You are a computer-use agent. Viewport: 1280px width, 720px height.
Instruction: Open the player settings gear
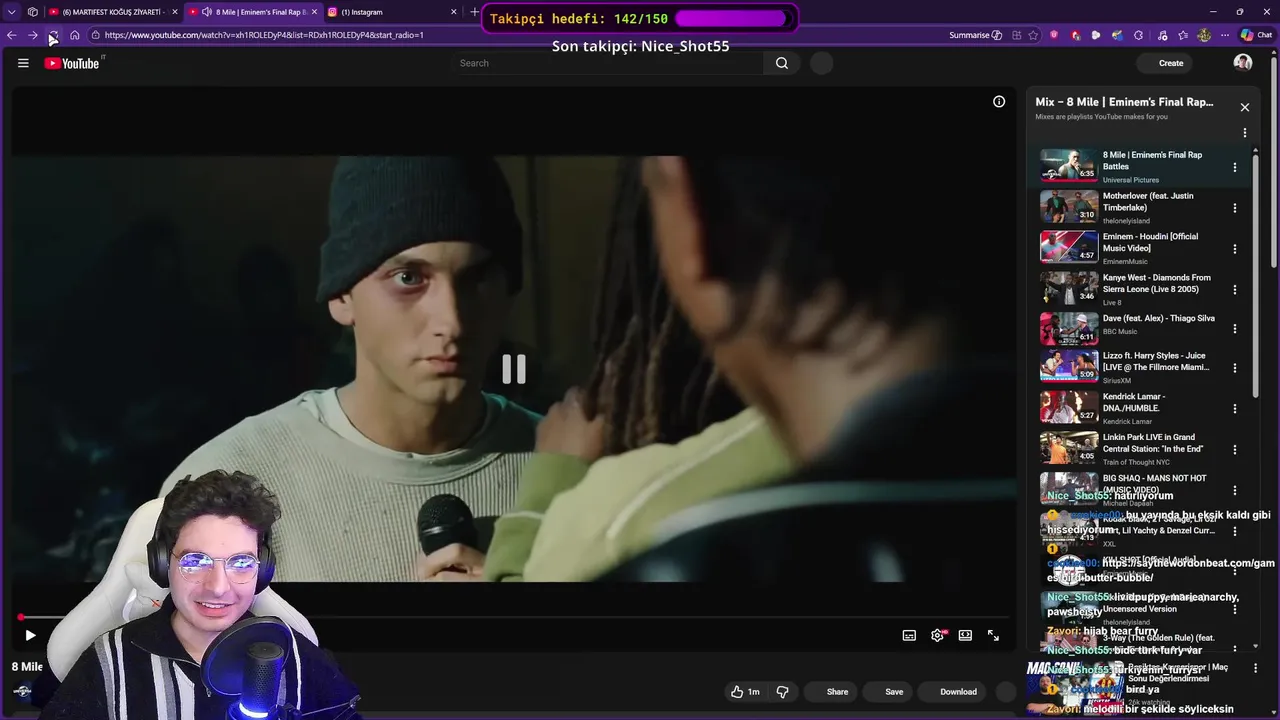(937, 635)
